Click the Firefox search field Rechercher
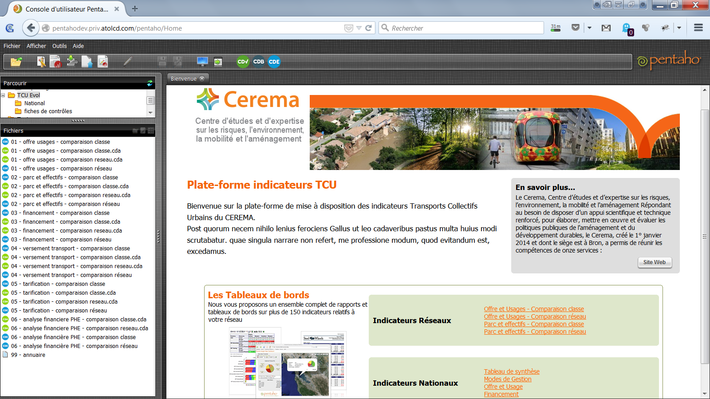The height and width of the screenshot is (399, 710). tap(461, 28)
